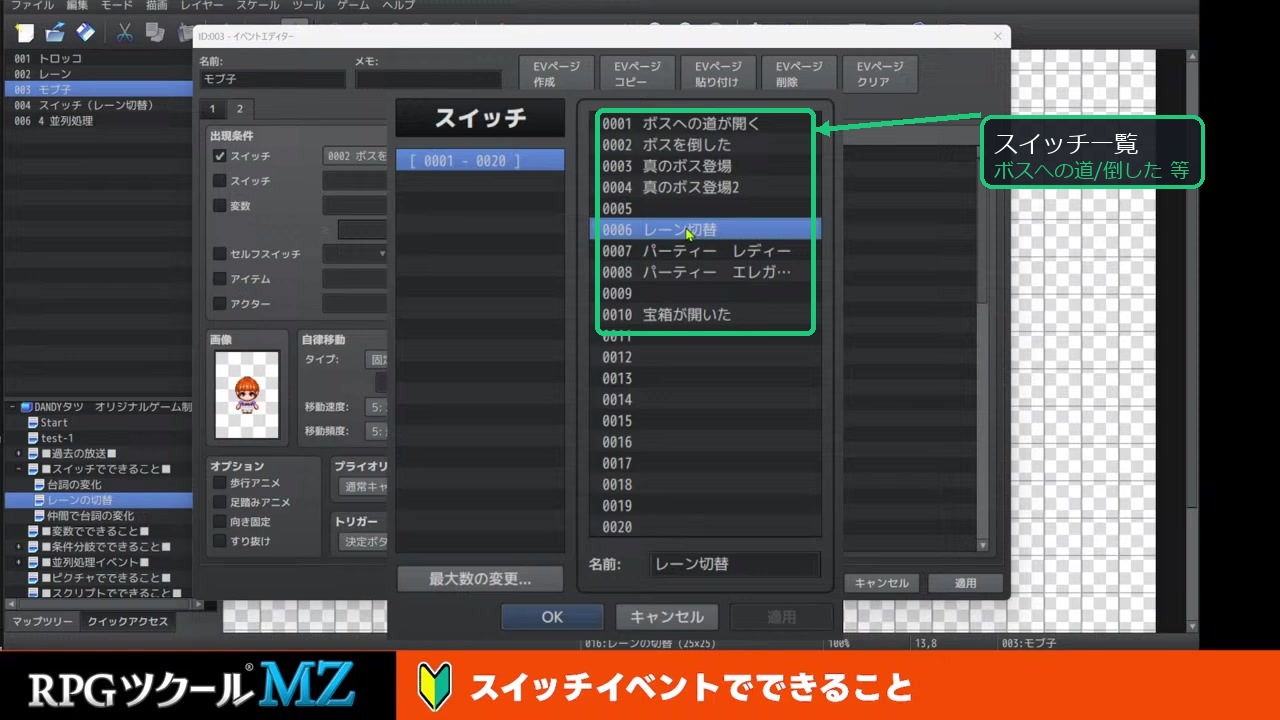Image resolution: width=1280 pixels, height=720 pixels.
Task: Click the map icon beside Start
Action: tap(34, 423)
